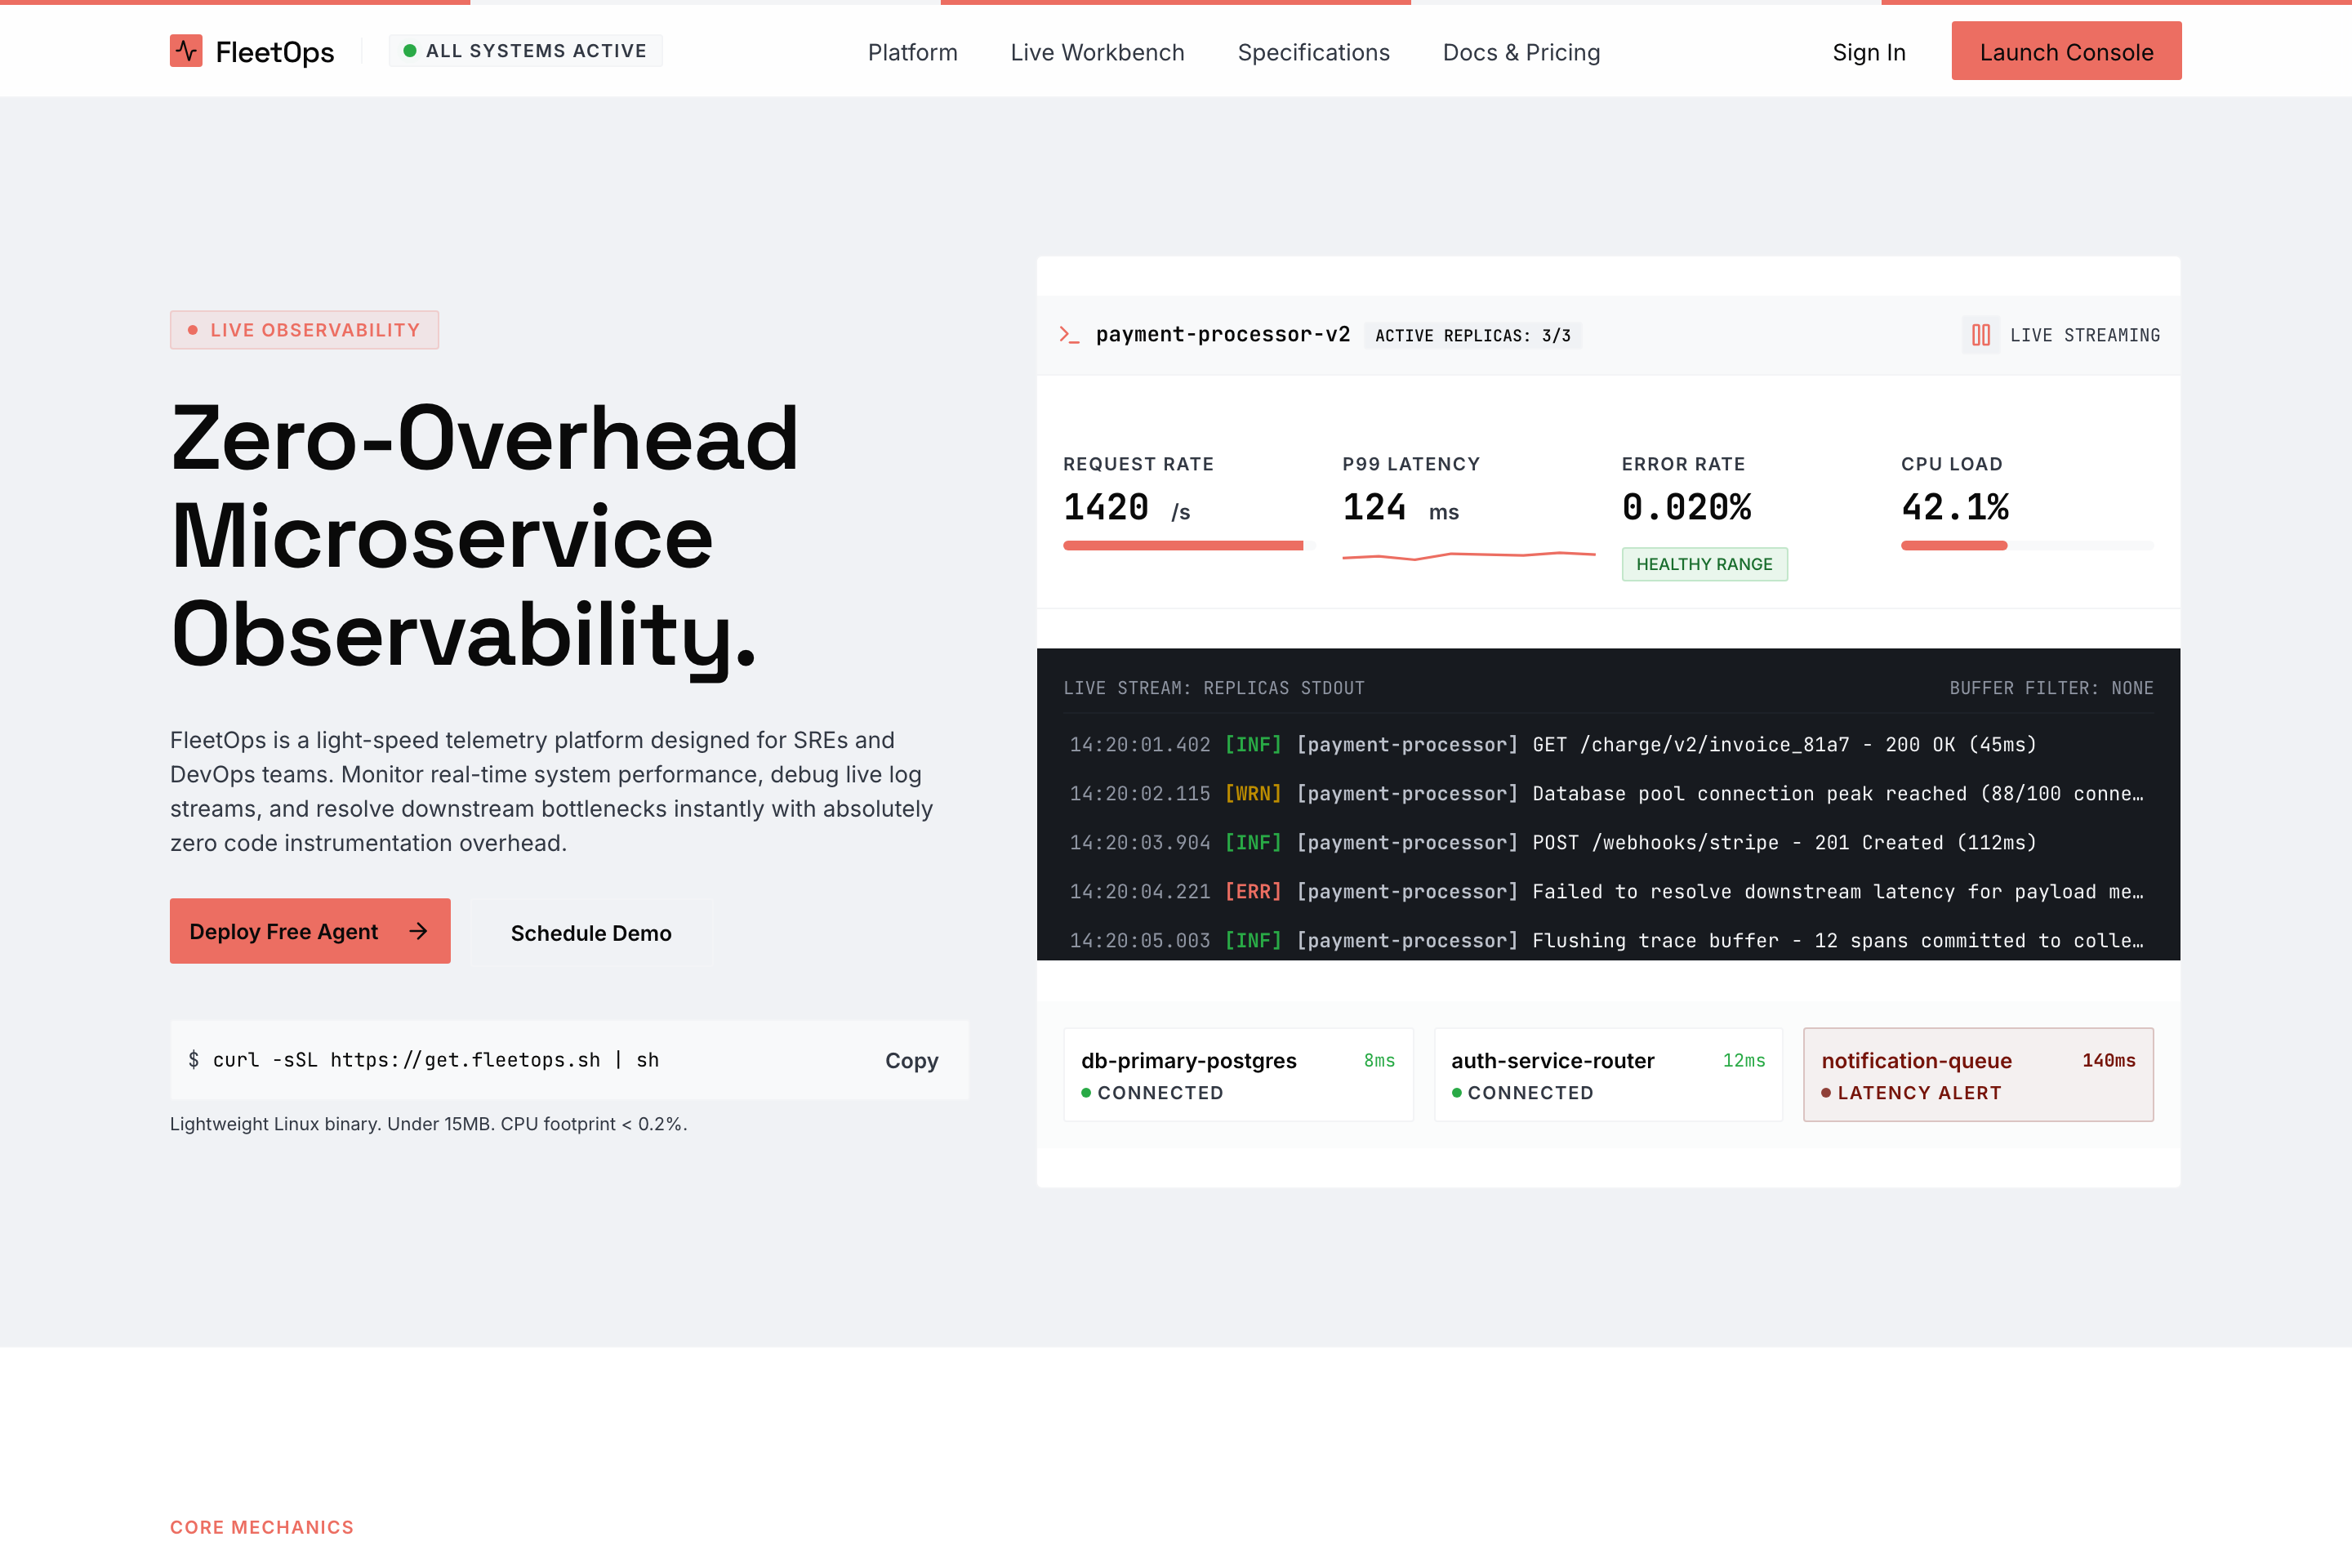The height and width of the screenshot is (1568, 2352).
Task: Select the Flushing trace buffer log line
Action: point(1608,940)
